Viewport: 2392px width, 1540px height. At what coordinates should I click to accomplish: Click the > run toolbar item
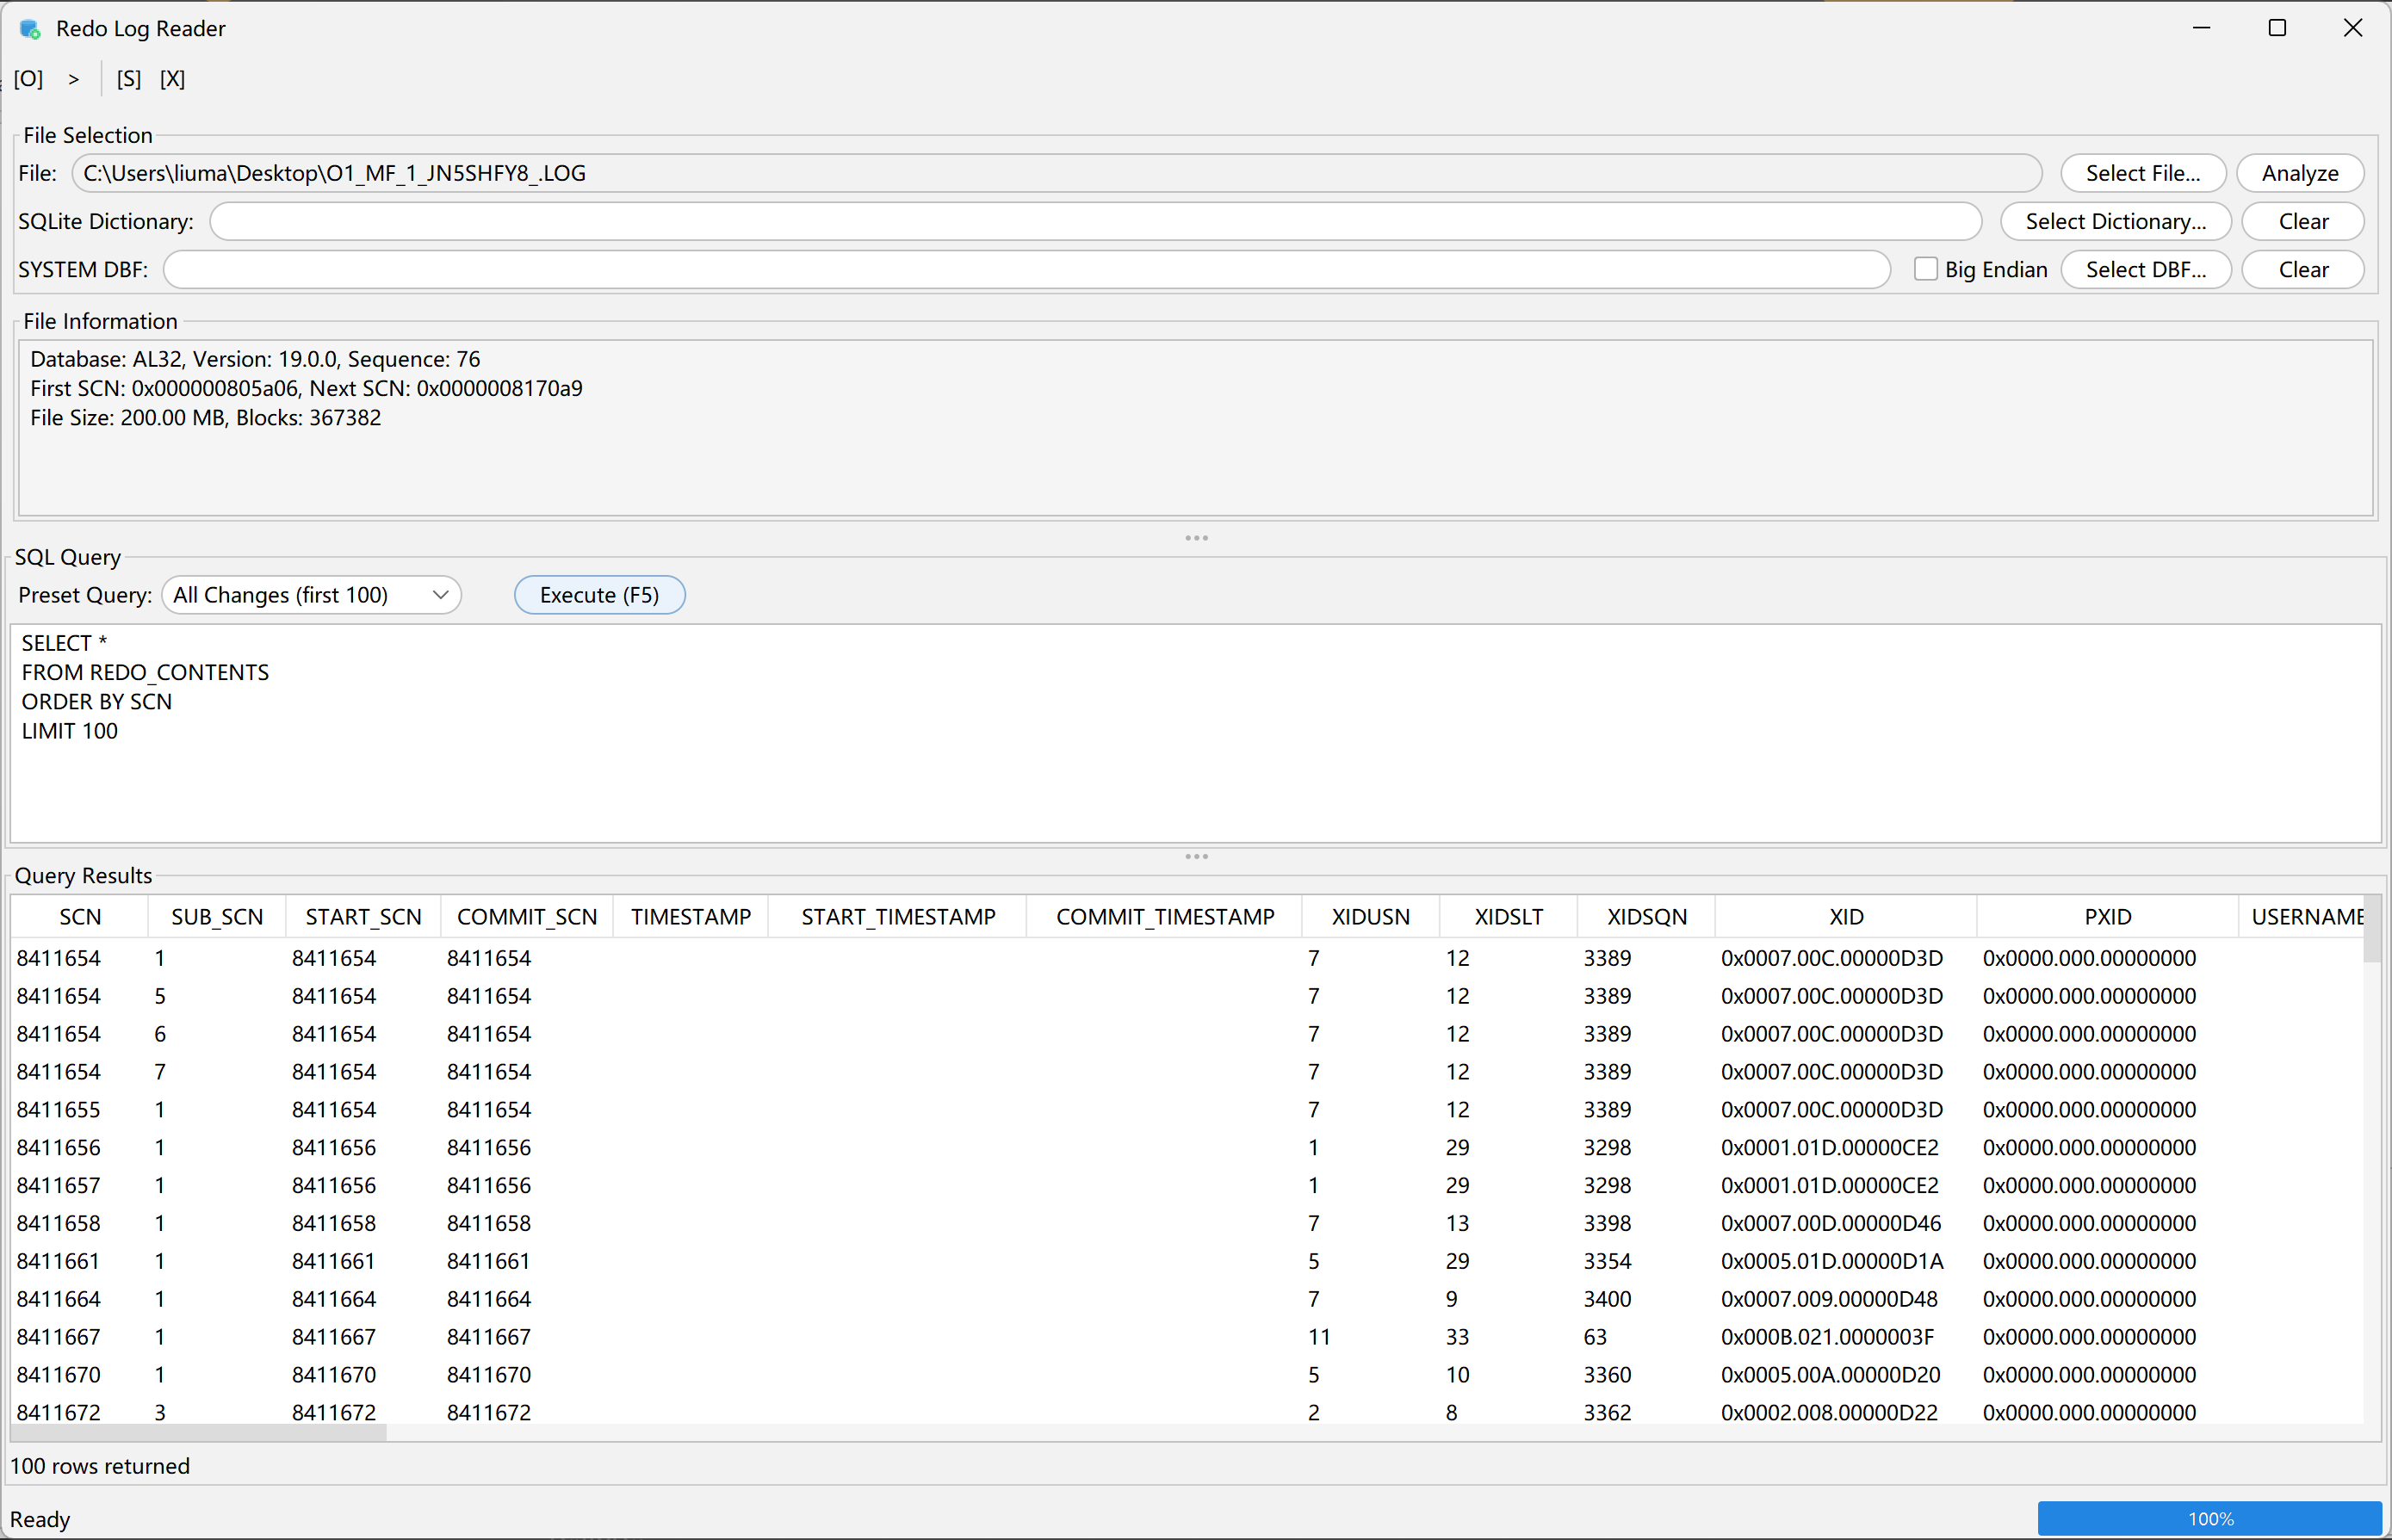click(x=73, y=79)
